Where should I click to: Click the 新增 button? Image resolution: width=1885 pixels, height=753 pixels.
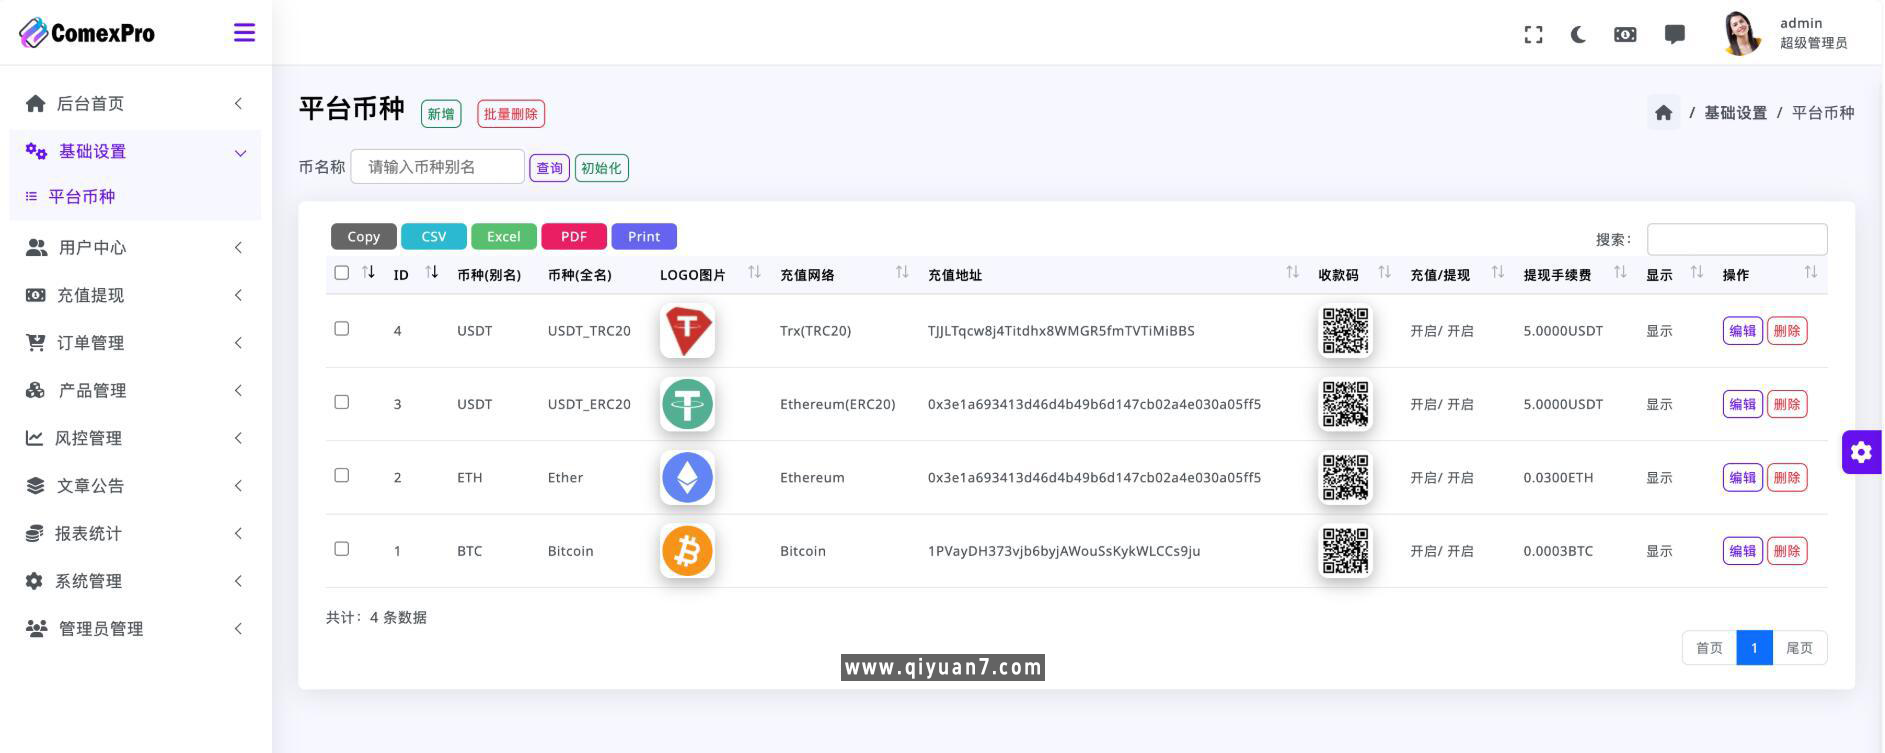point(440,114)
